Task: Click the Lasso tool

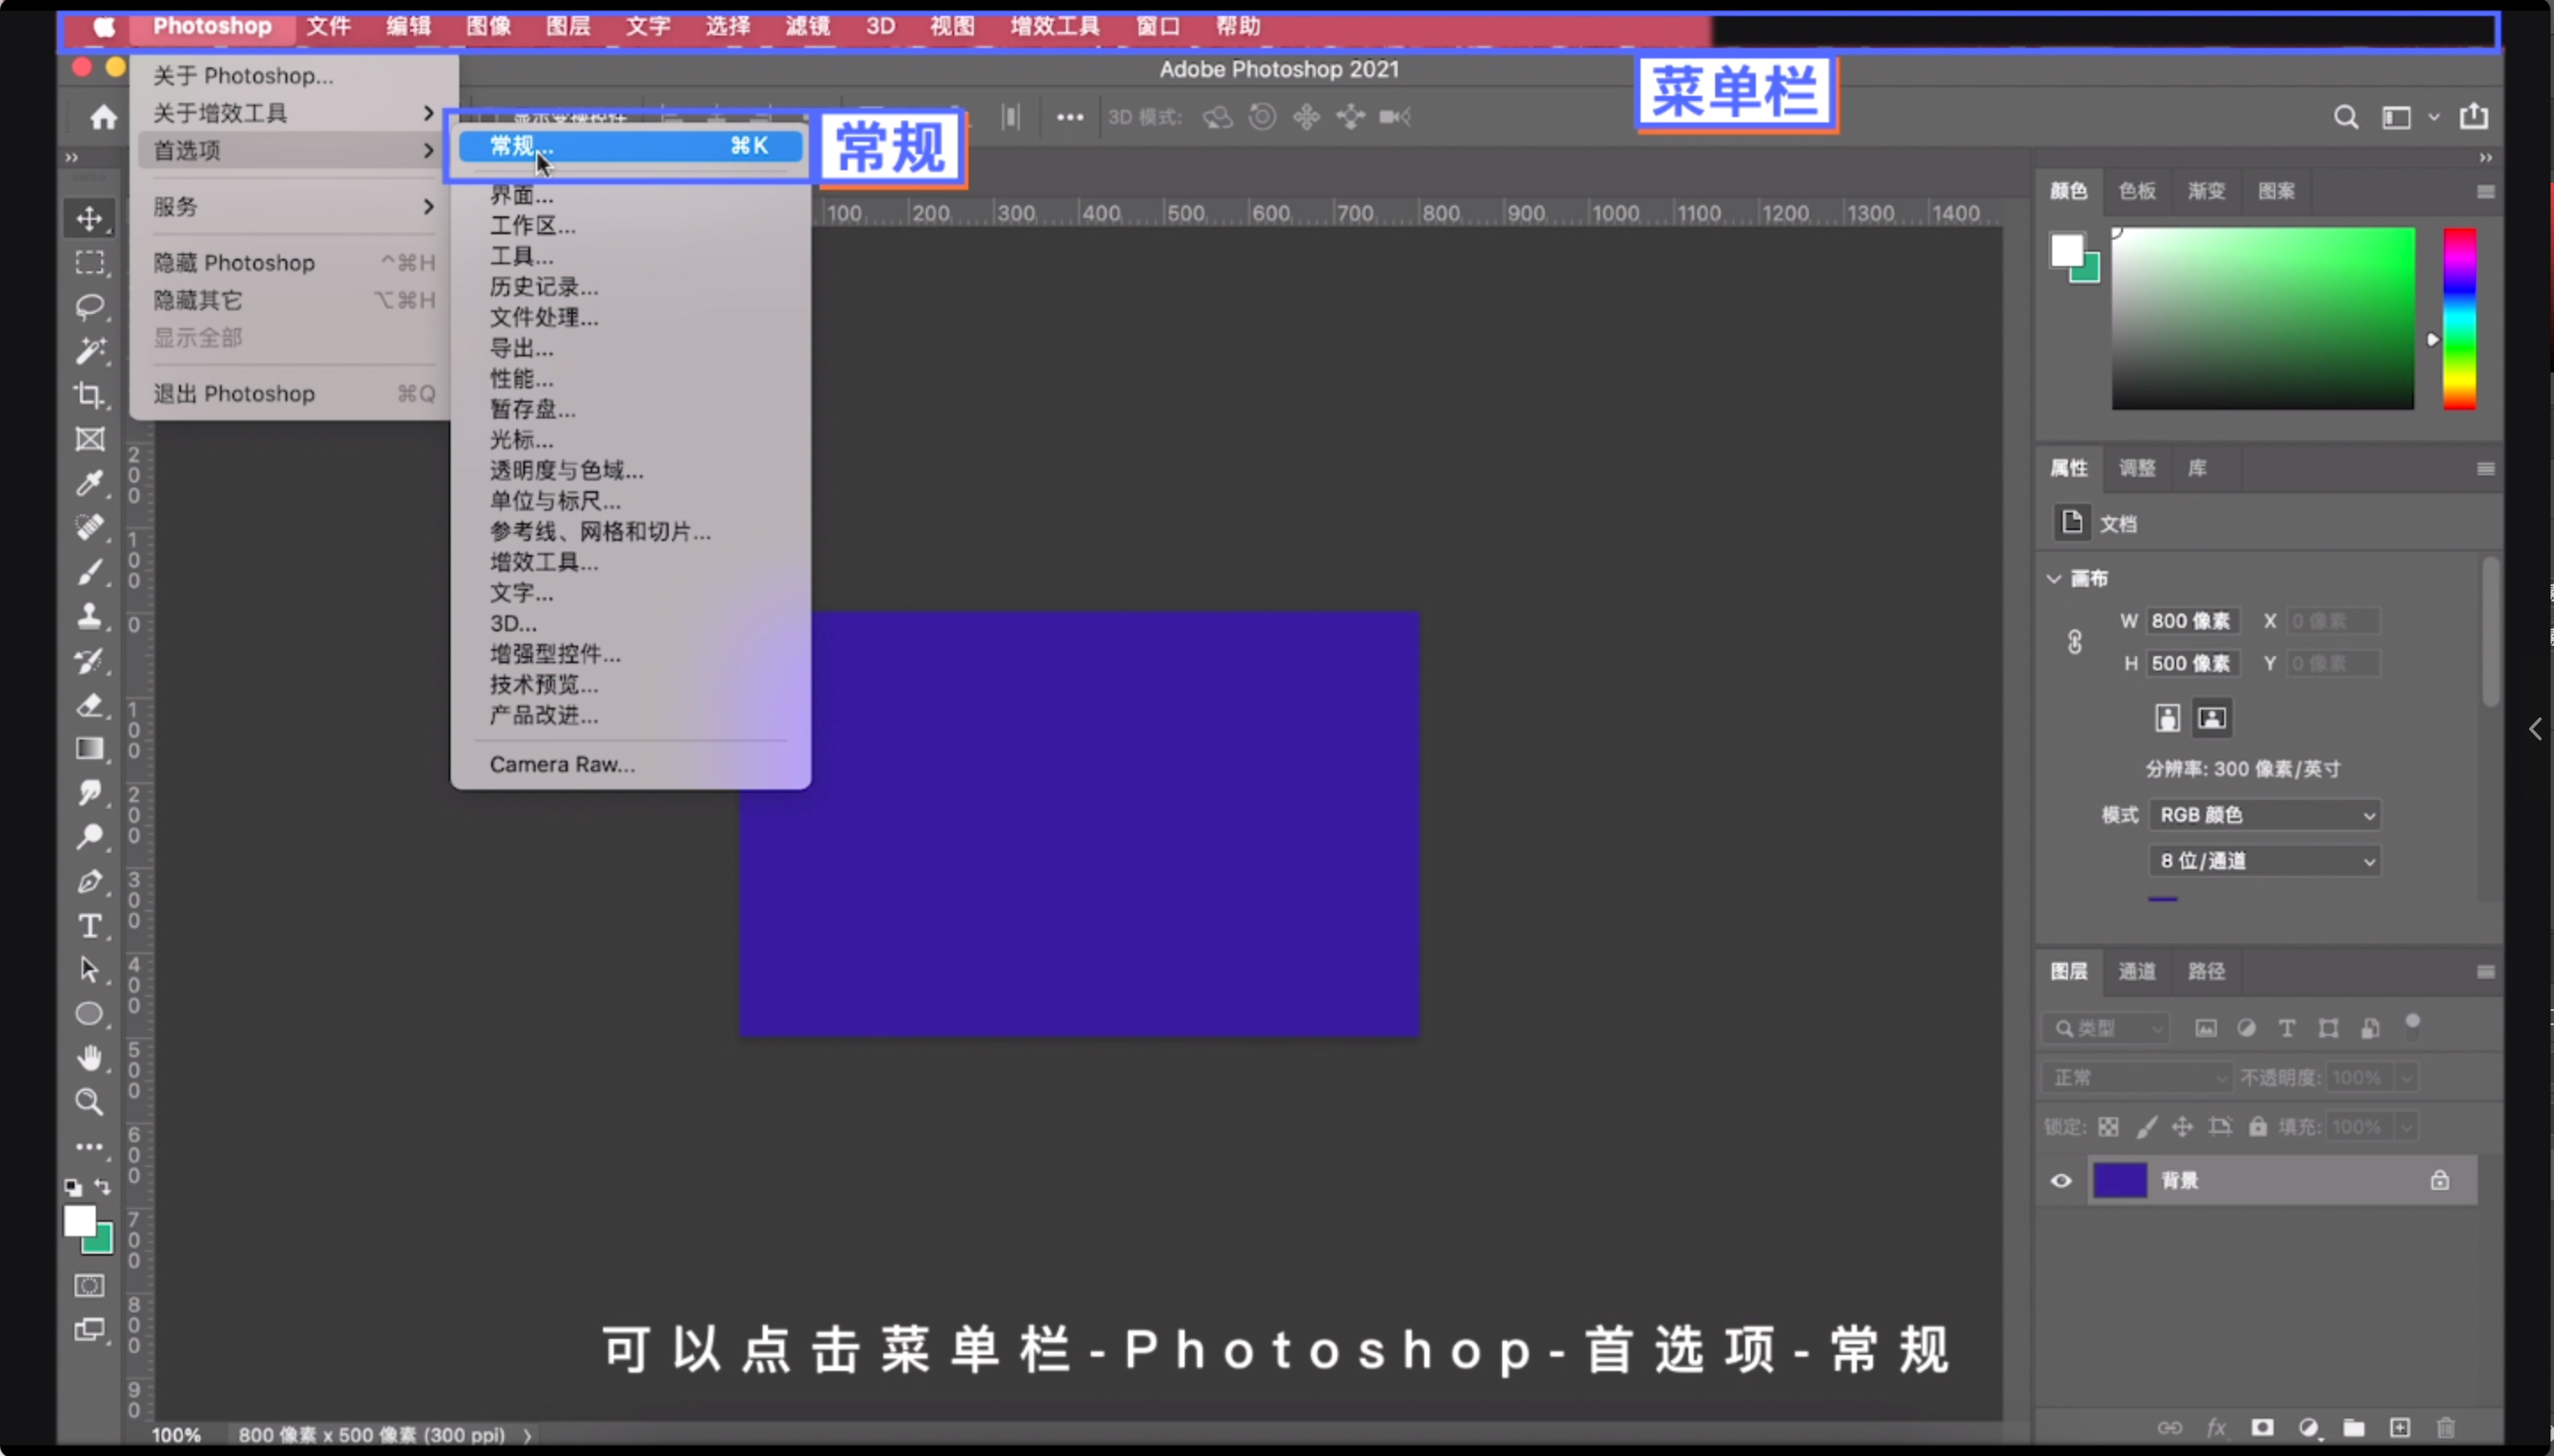Action: (x=90, y=305)
